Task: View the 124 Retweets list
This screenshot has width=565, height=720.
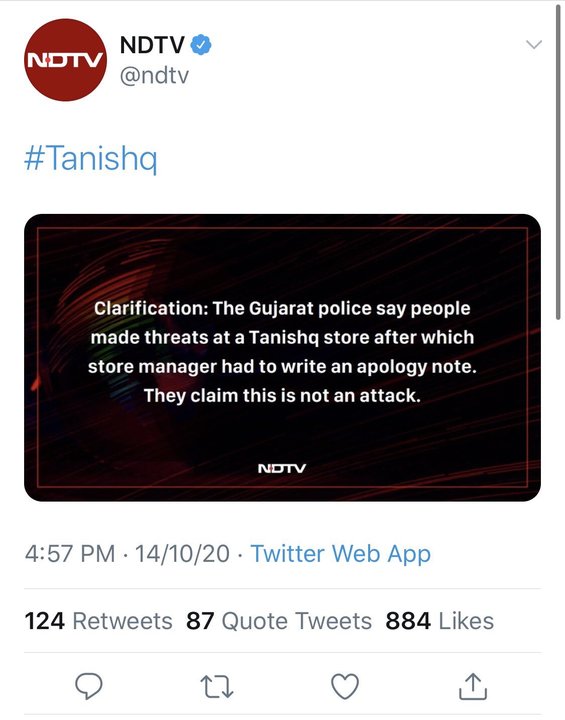Action: tap(98, 621)
